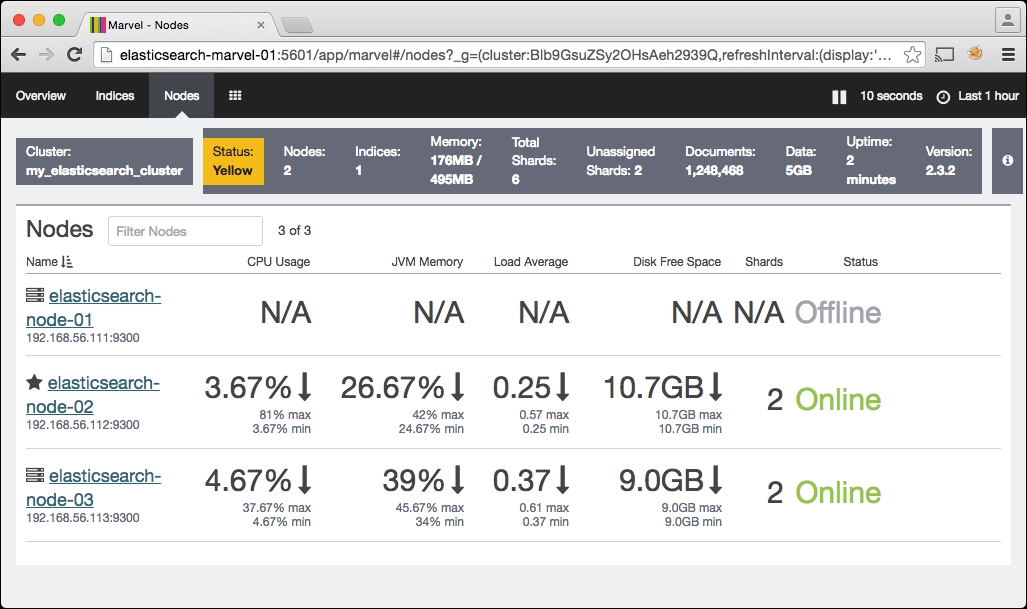1027x609 pixels.
Task: Click the Cast screen icon in toolbar
Action: coord(944,55)
